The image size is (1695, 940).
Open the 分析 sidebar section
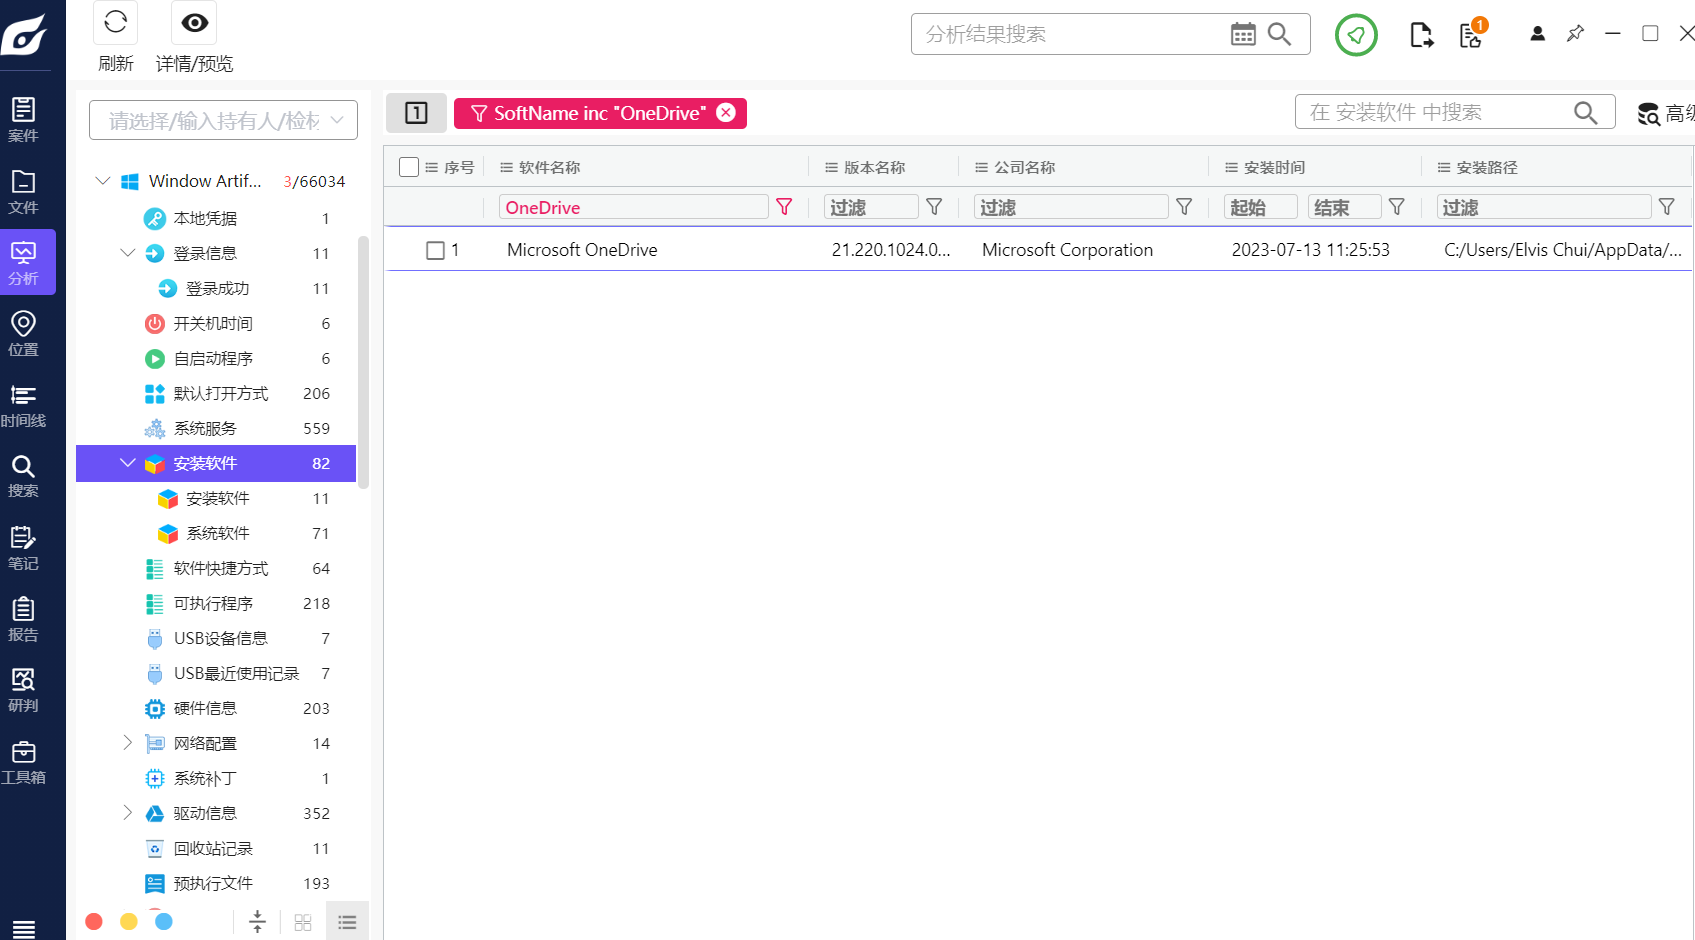coord(23,262)
